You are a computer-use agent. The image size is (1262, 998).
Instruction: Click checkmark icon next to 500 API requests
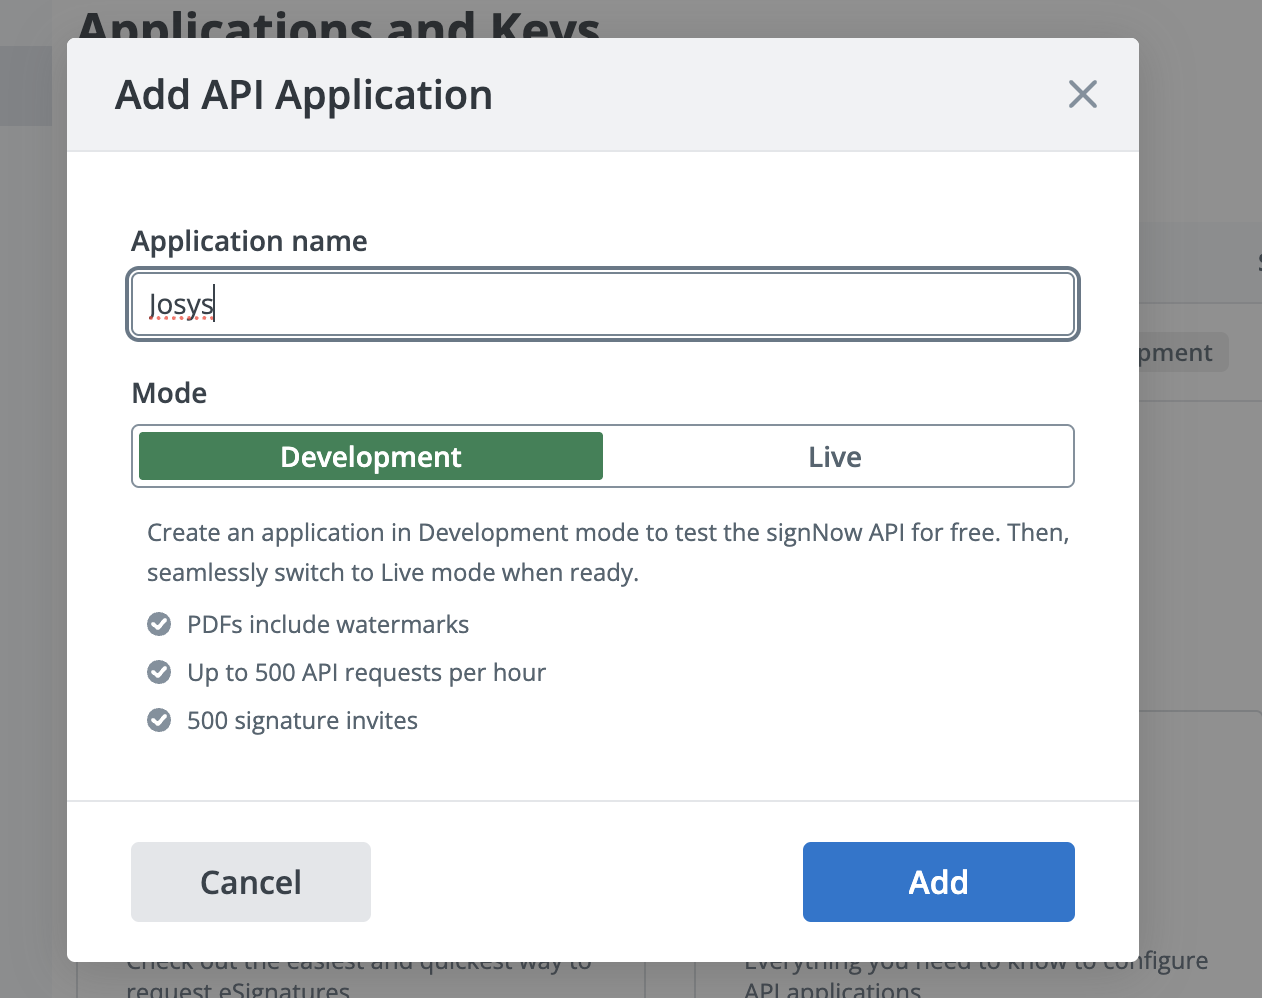point(159,672)
